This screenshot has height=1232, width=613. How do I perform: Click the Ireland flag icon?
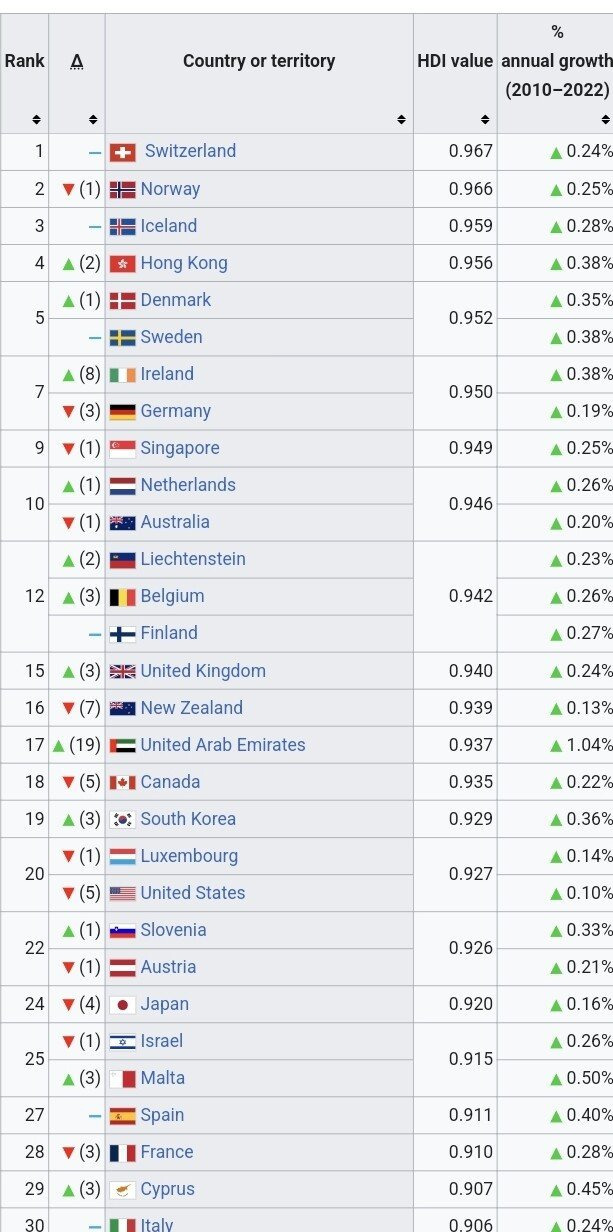(x=122, y=375)
